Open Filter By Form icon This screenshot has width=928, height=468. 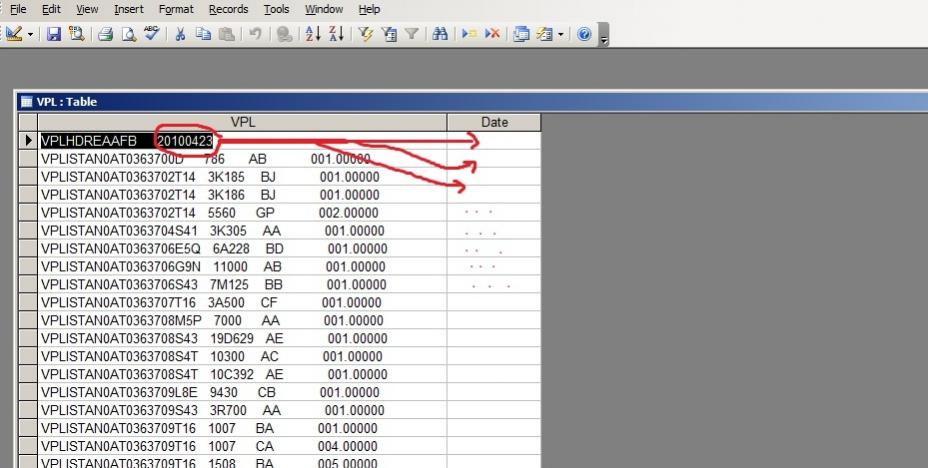tap(389, 34)
